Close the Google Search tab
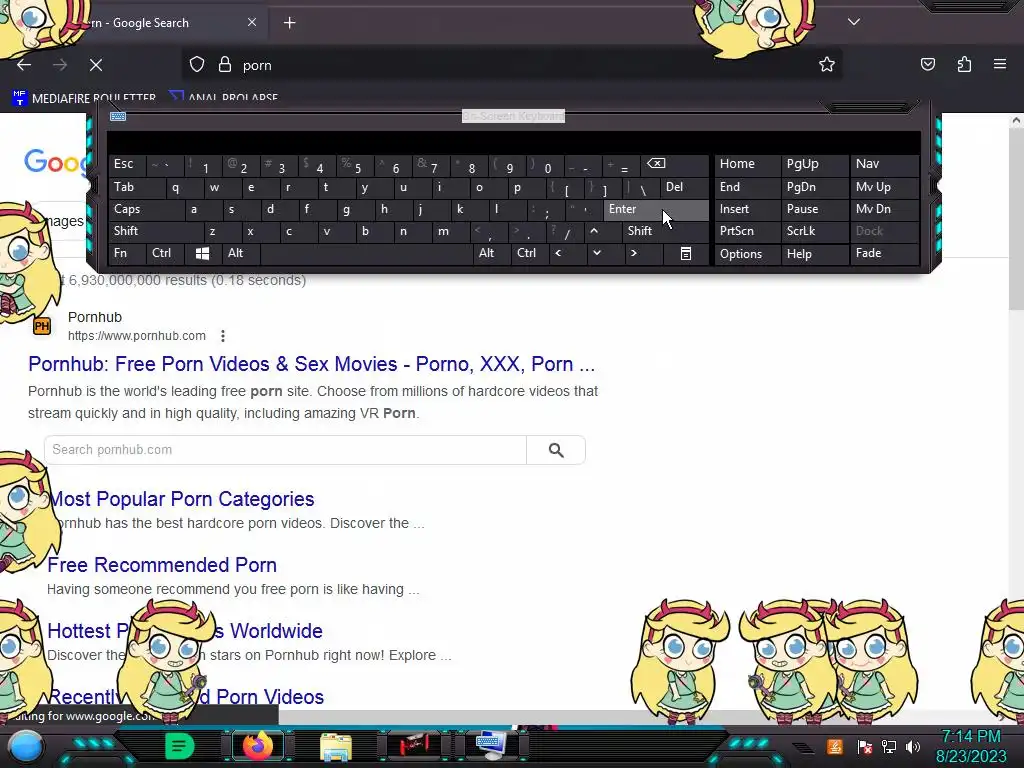The width and height of the screenshot is (1024, 768). 252,22
